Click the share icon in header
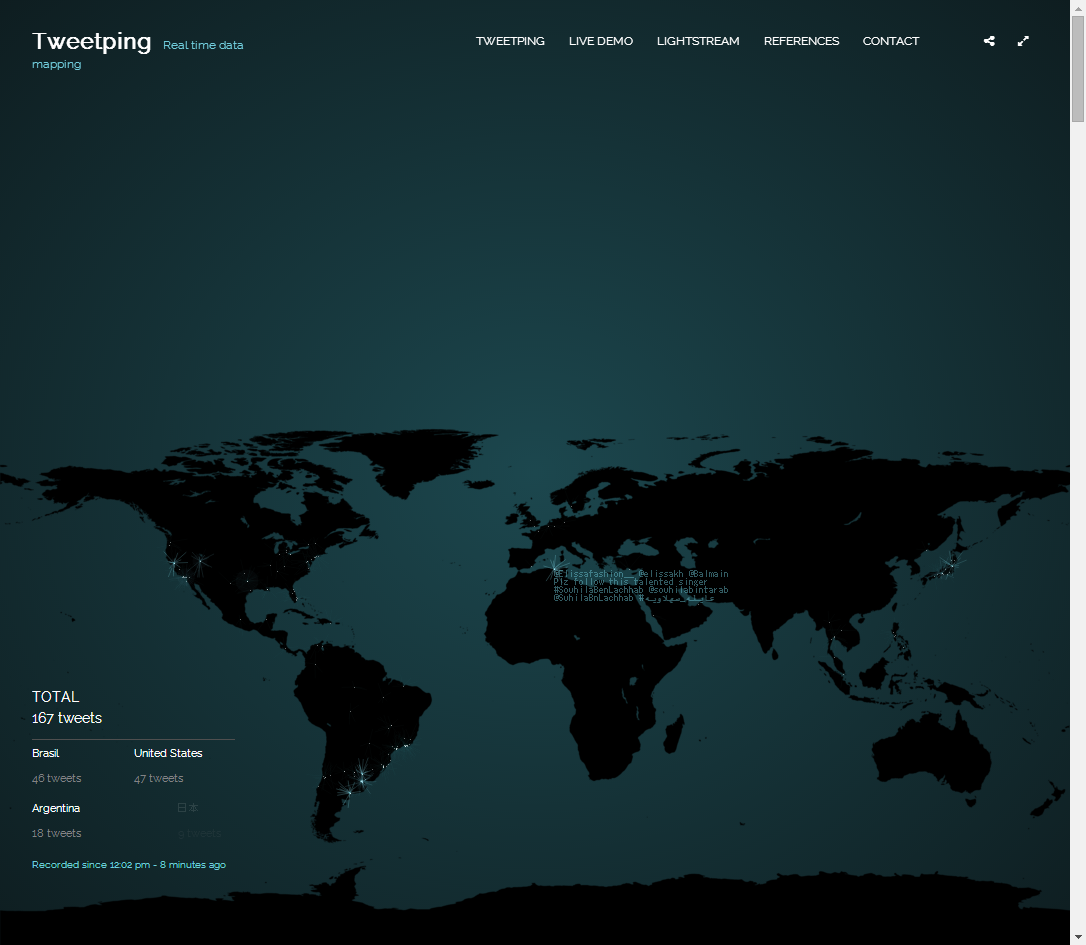 (x=989, y=41)
